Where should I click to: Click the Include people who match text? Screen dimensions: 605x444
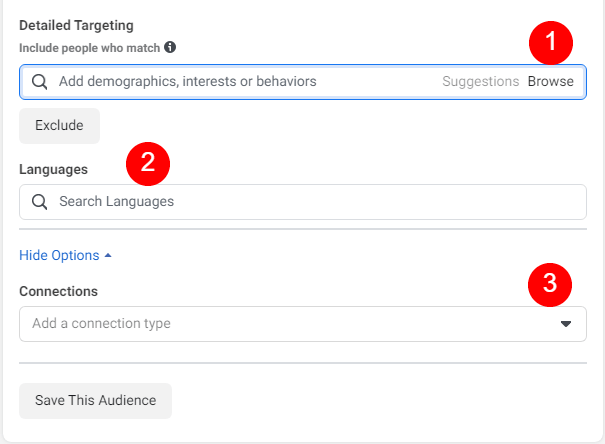click(x=89, y=47)
